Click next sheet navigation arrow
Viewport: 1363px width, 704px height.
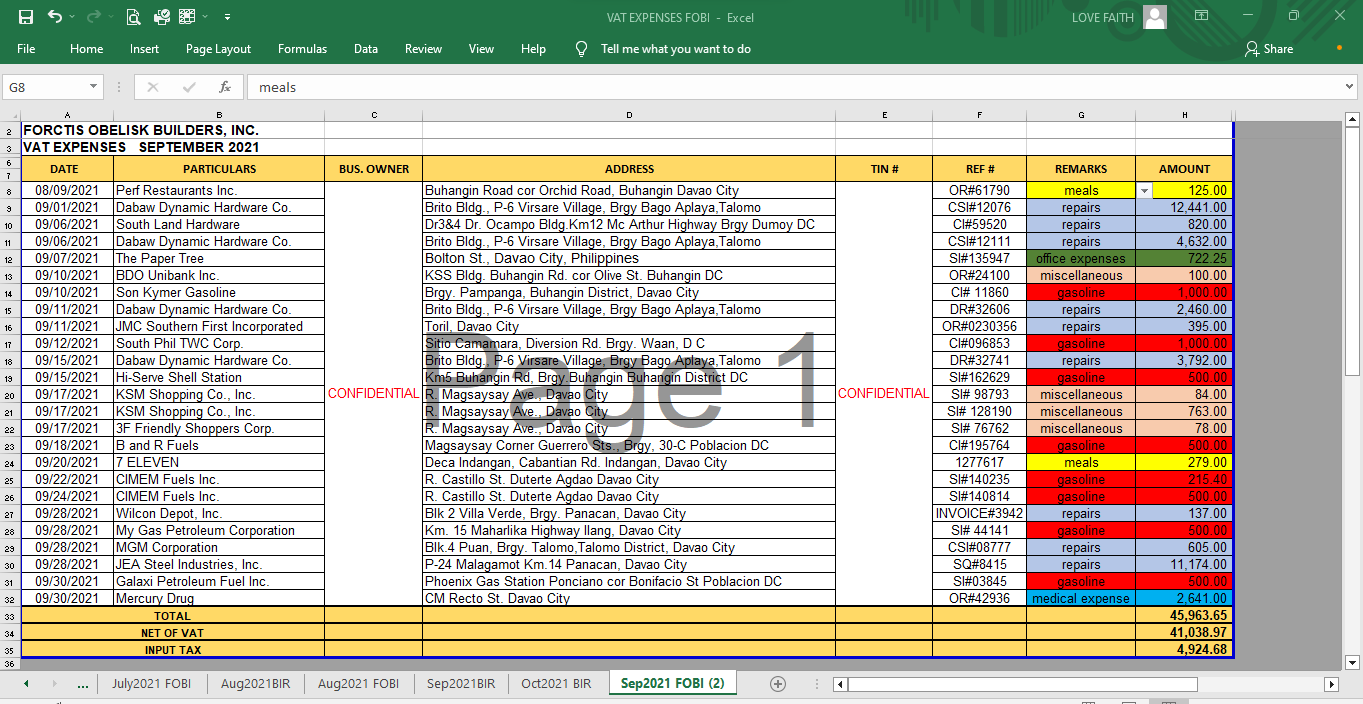(56, 684)
